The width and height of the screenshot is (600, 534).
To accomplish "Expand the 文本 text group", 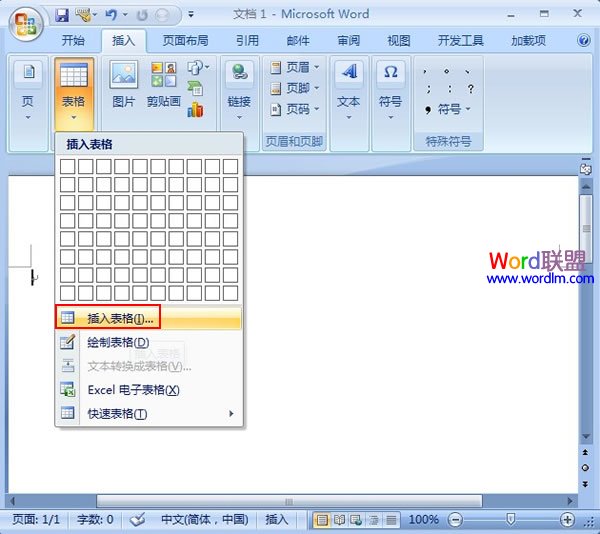I will tap(349, 92).
